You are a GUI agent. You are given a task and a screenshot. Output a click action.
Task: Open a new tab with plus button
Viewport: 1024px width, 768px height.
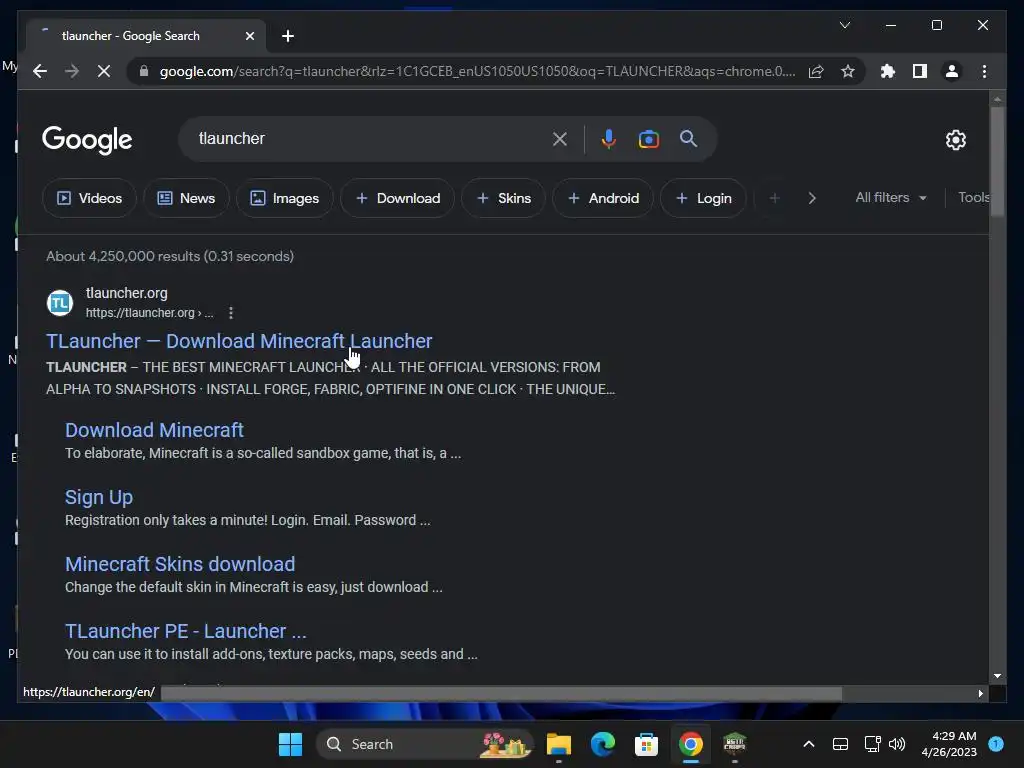click(287, 36)
